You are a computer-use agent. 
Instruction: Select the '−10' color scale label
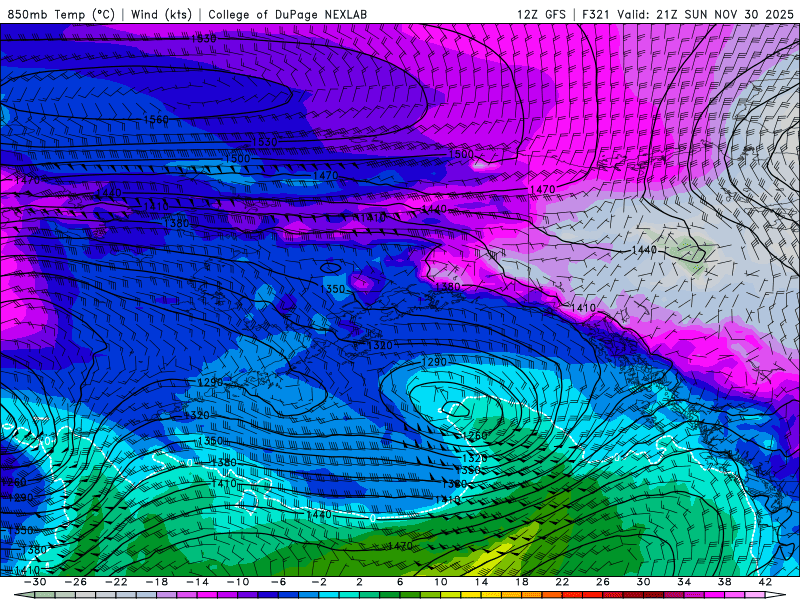(238, 582)
